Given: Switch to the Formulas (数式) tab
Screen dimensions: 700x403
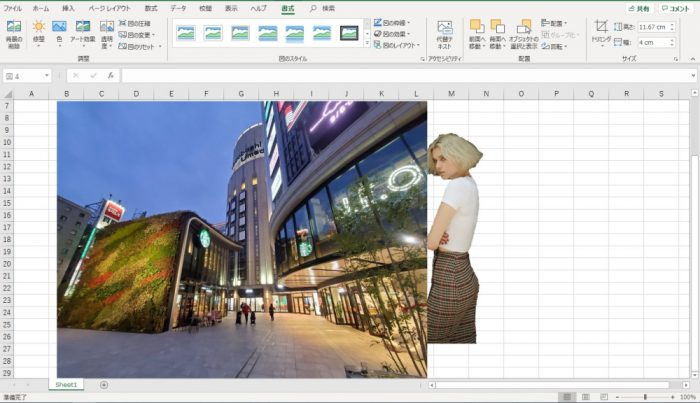Looking at the screenshot, I should point(151,8).
